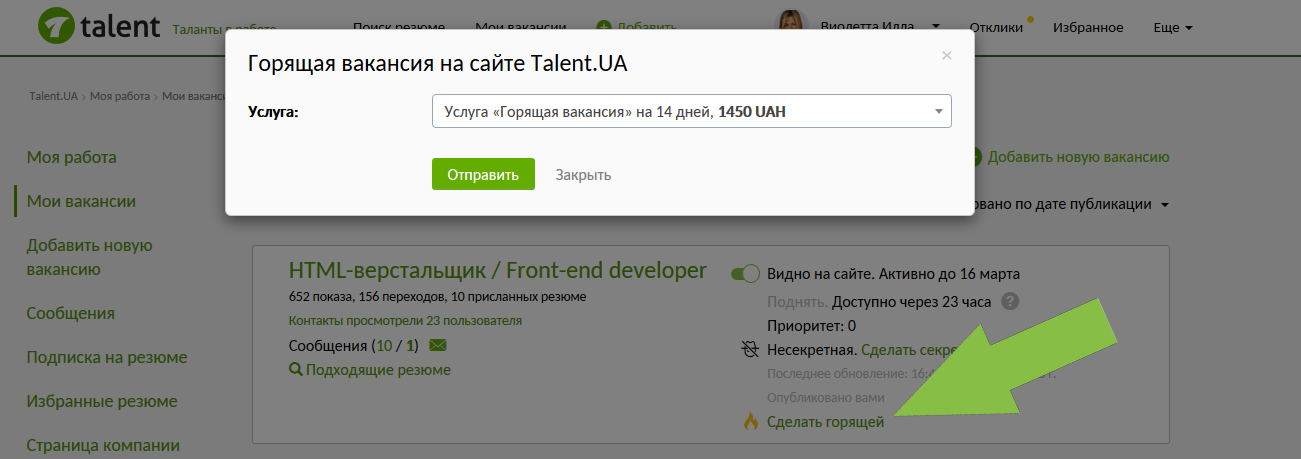Click the messages envelope icon
Viewport: 1301px width, 459px height.
[437, 346]
